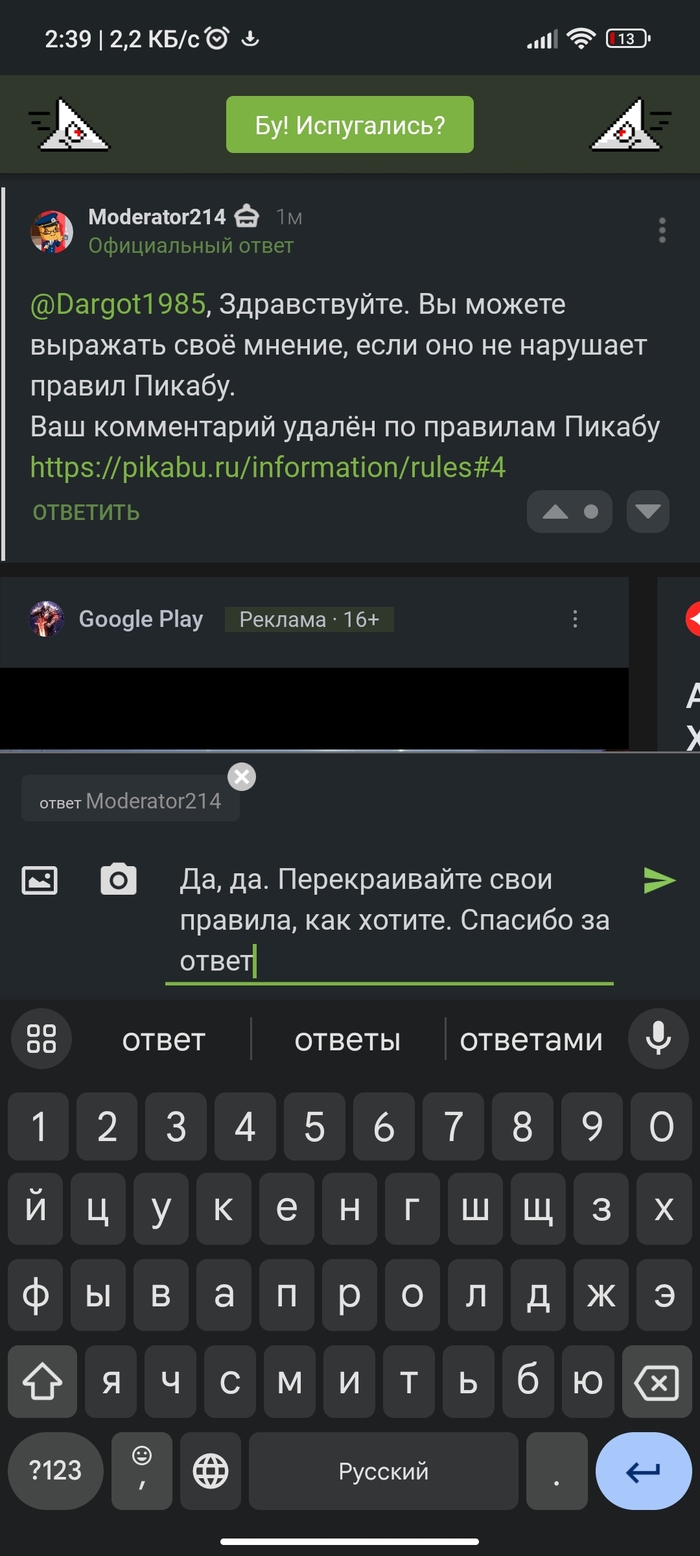Switch keyboard language with globe key
Screen dimensions: 700x1556
point(210,1471)
